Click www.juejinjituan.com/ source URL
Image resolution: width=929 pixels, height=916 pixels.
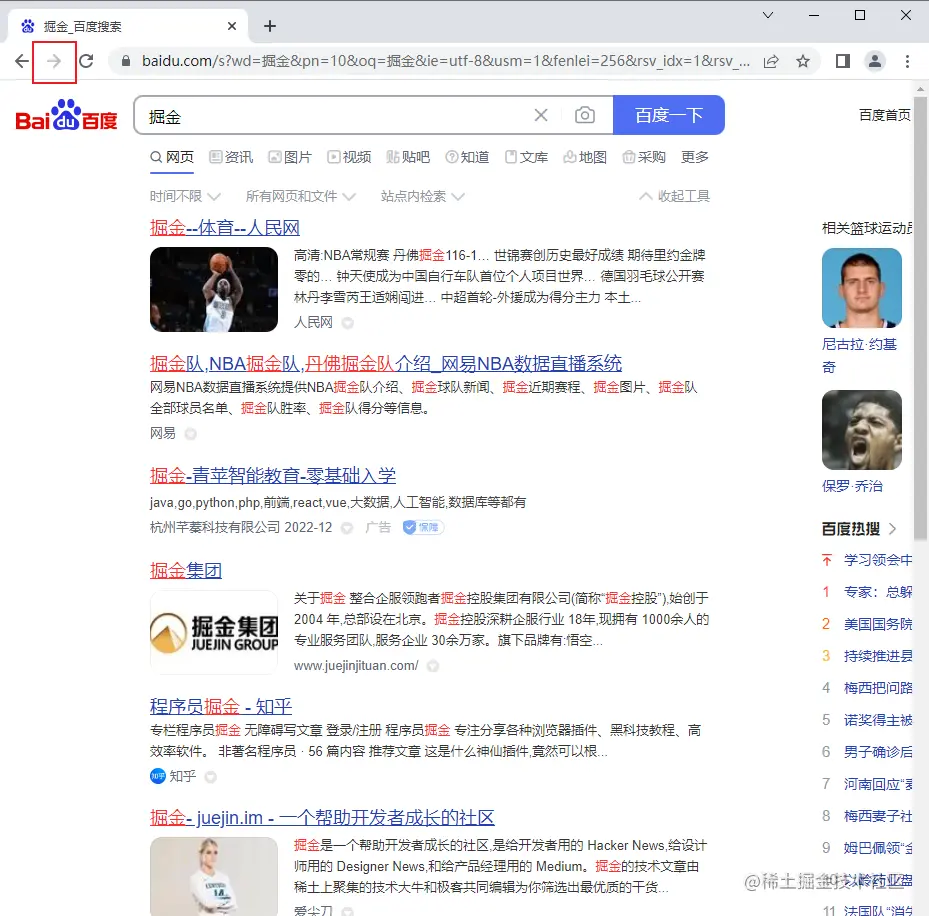pos(356,666)
